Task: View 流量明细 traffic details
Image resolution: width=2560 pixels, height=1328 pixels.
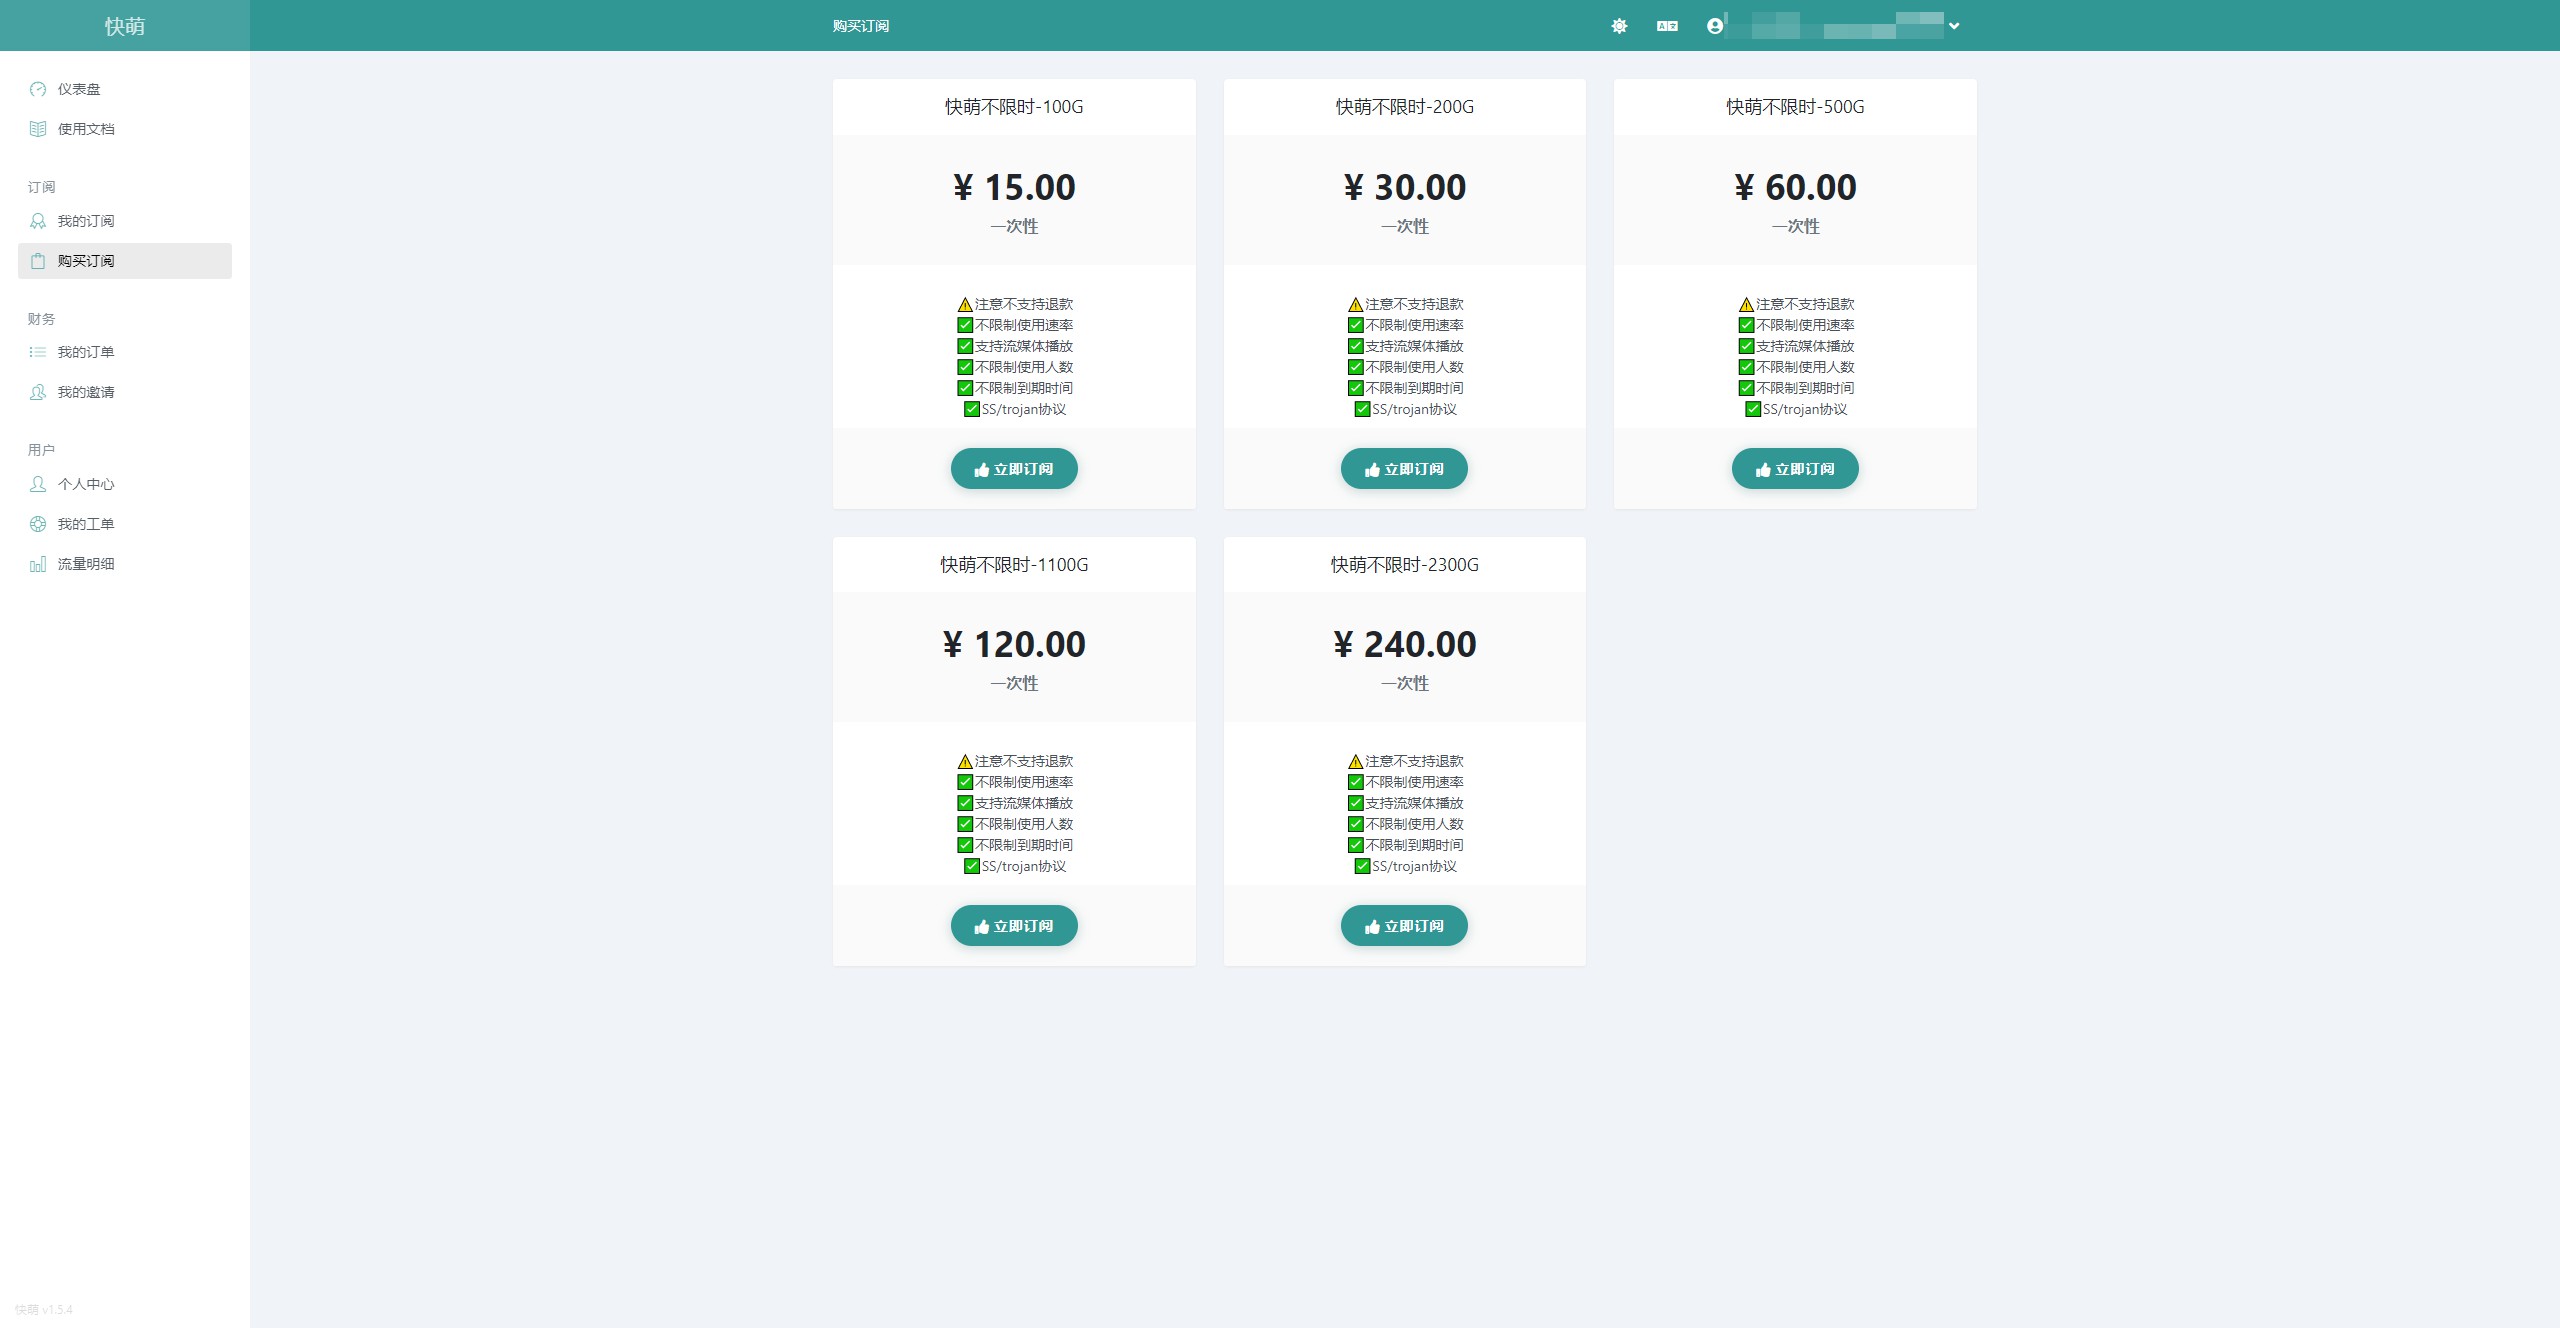Action: 86,564
